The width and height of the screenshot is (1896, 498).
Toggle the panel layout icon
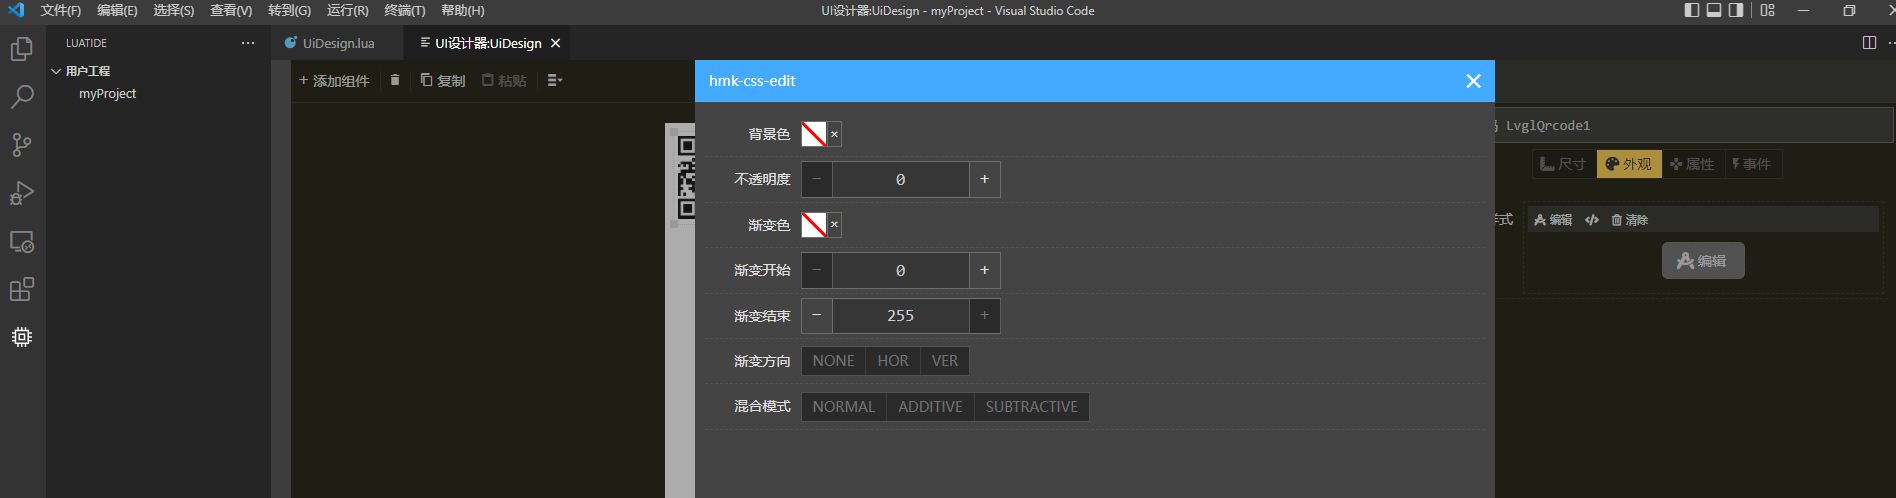point(1714,10)
